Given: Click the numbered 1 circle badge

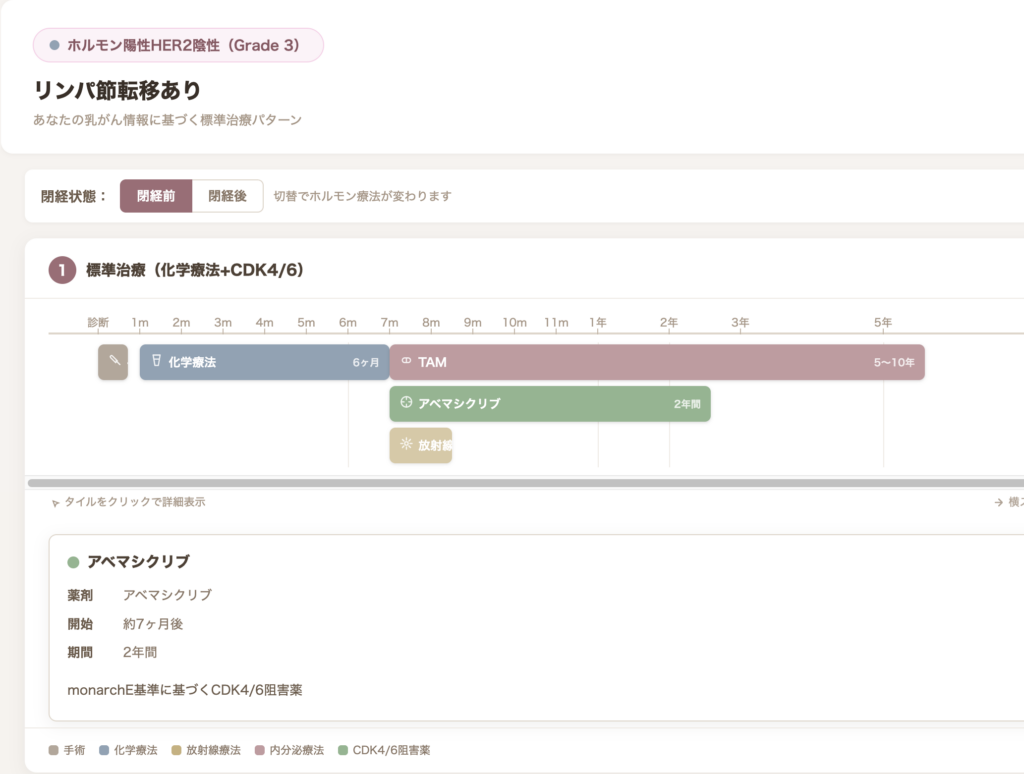Looking at the screenshot, I should coord(62,270).
